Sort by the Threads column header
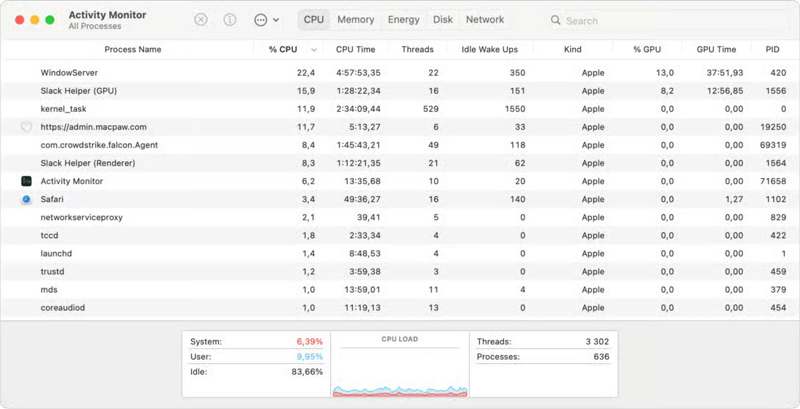Image resolution: width=800 pixels, height=409 pixels. (417, 49)
